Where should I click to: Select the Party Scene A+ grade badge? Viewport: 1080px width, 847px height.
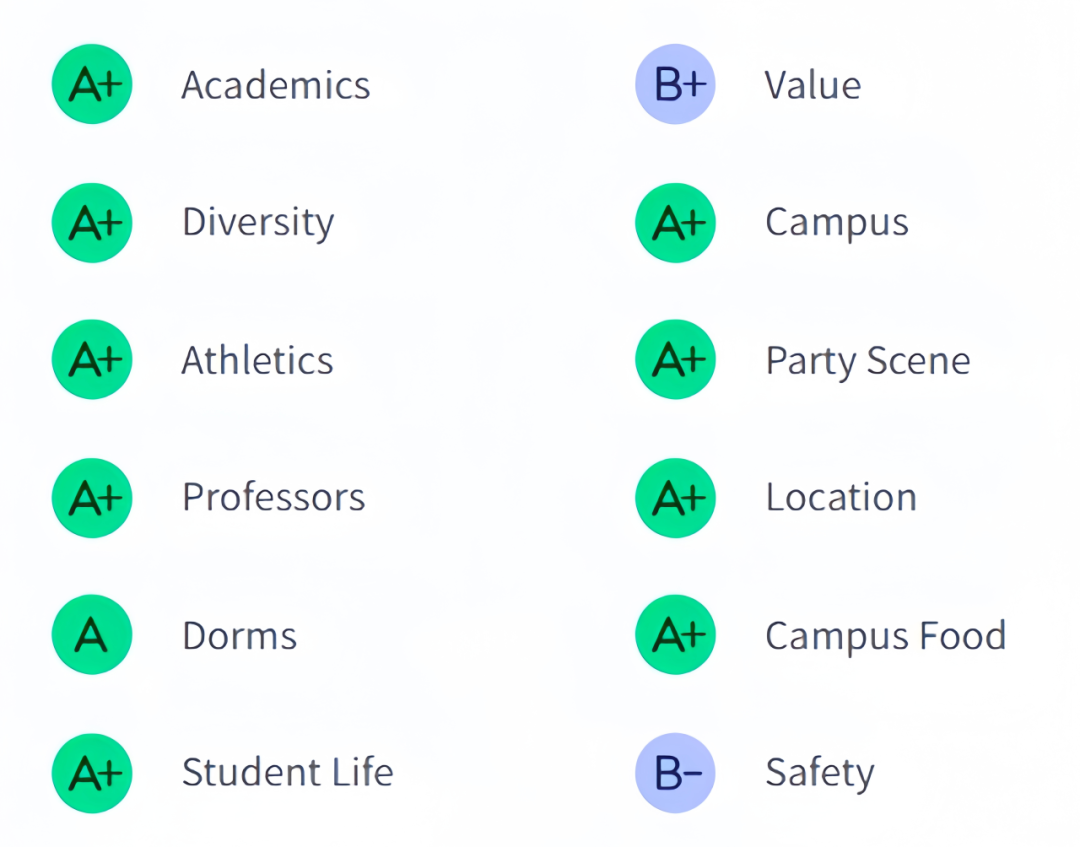click(675, 359)
